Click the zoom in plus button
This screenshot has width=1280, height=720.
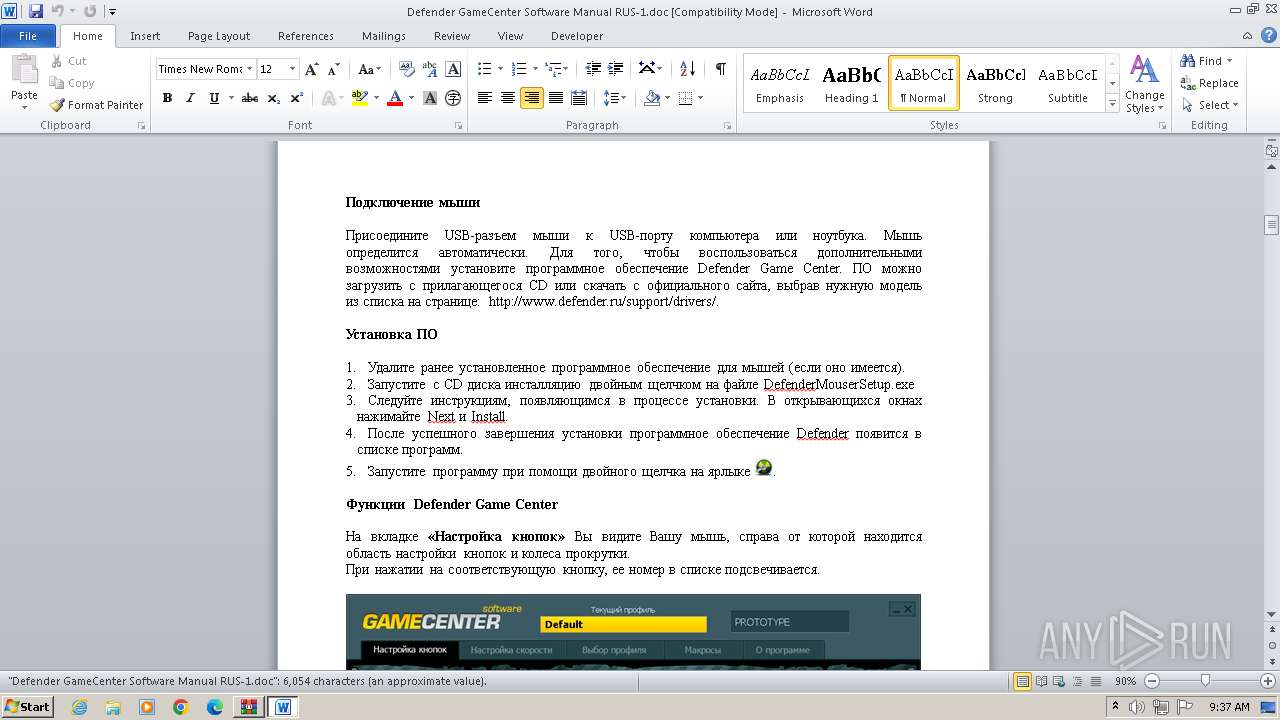click(x=1268, y=681)
